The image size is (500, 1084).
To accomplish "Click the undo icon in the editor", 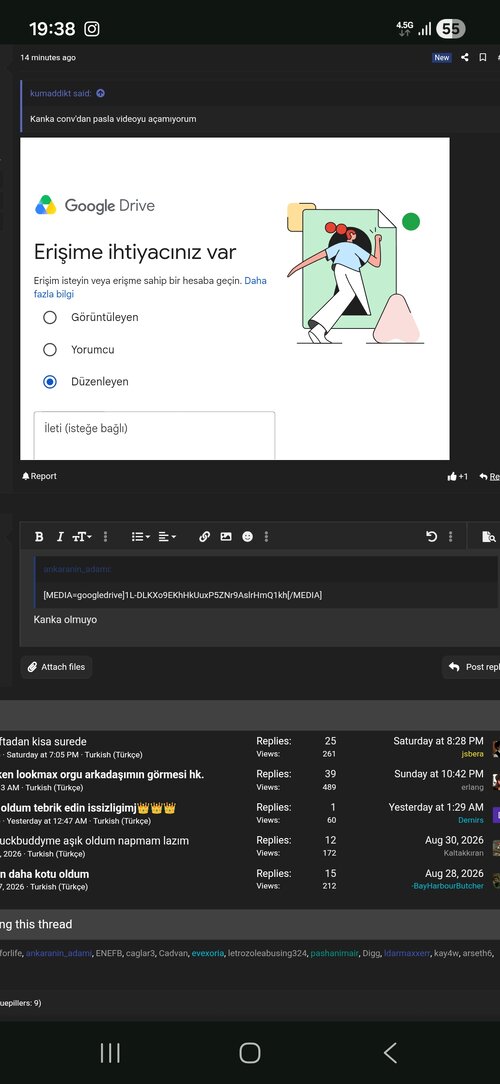I will point(432,536).
